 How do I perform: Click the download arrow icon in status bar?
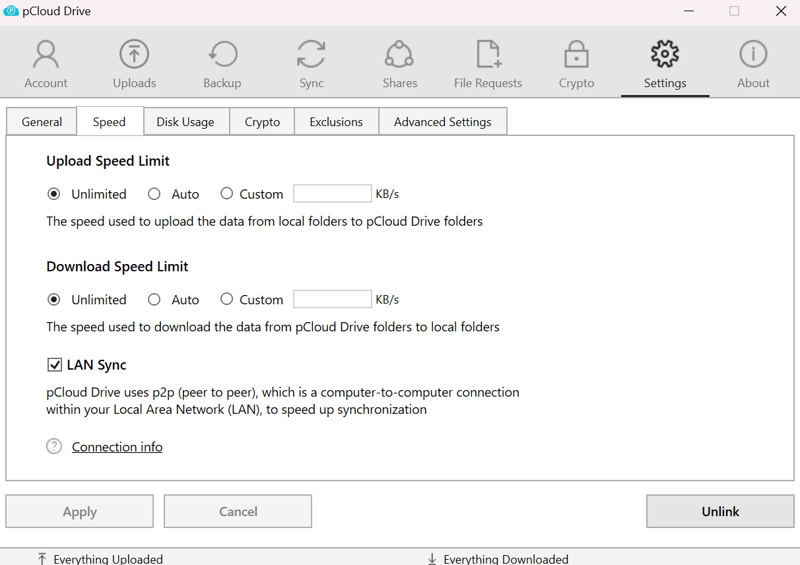pos(432,559)
